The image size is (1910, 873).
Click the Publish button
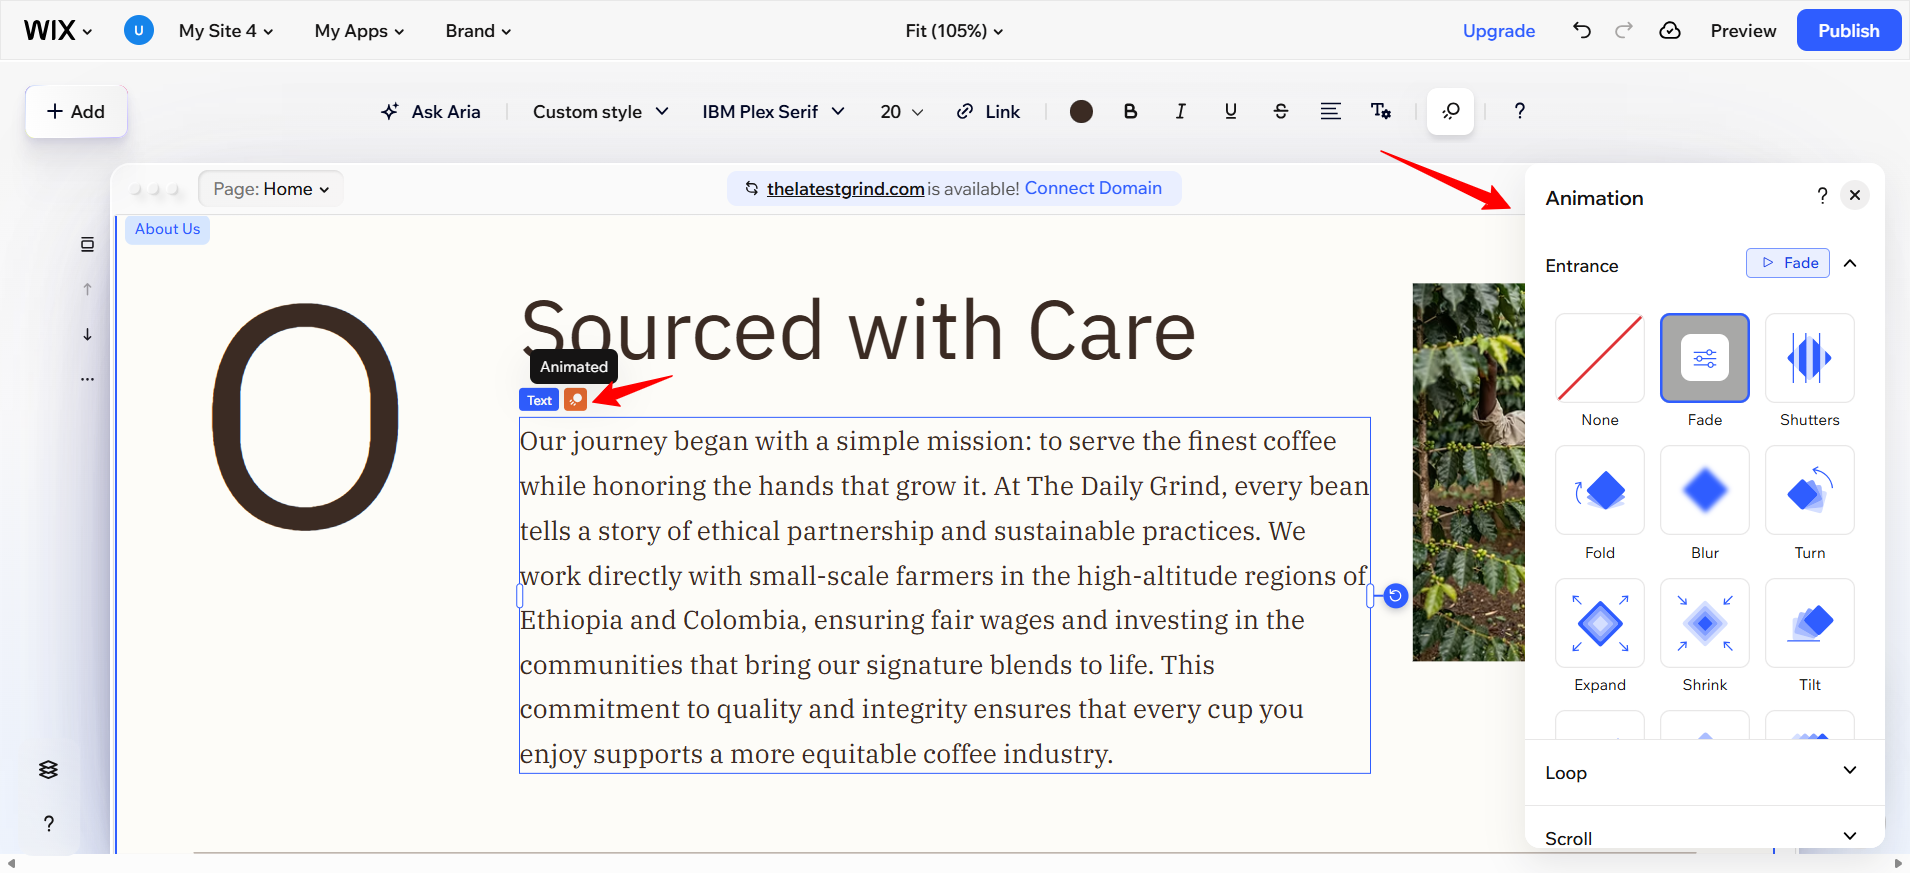pos(1848,30)
